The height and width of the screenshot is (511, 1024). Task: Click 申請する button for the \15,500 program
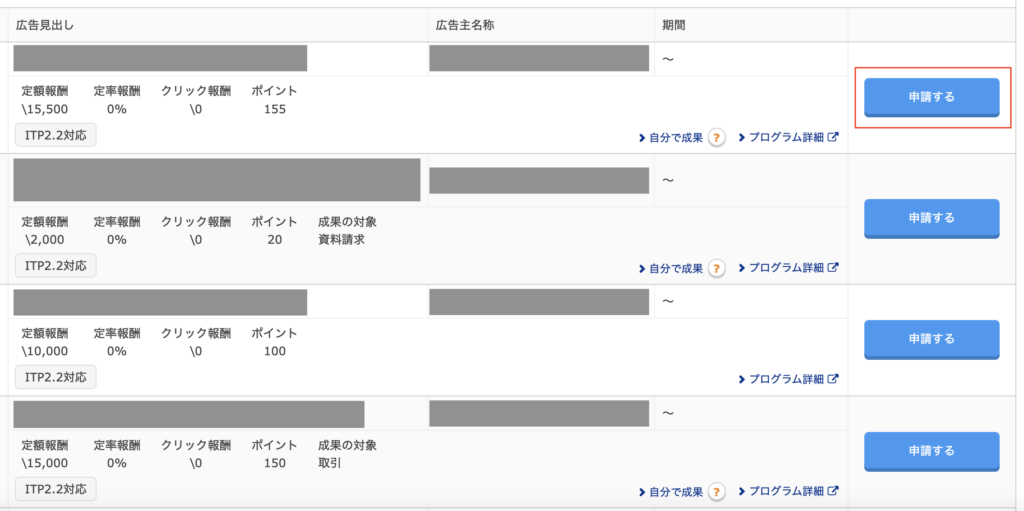coord(931,97)
